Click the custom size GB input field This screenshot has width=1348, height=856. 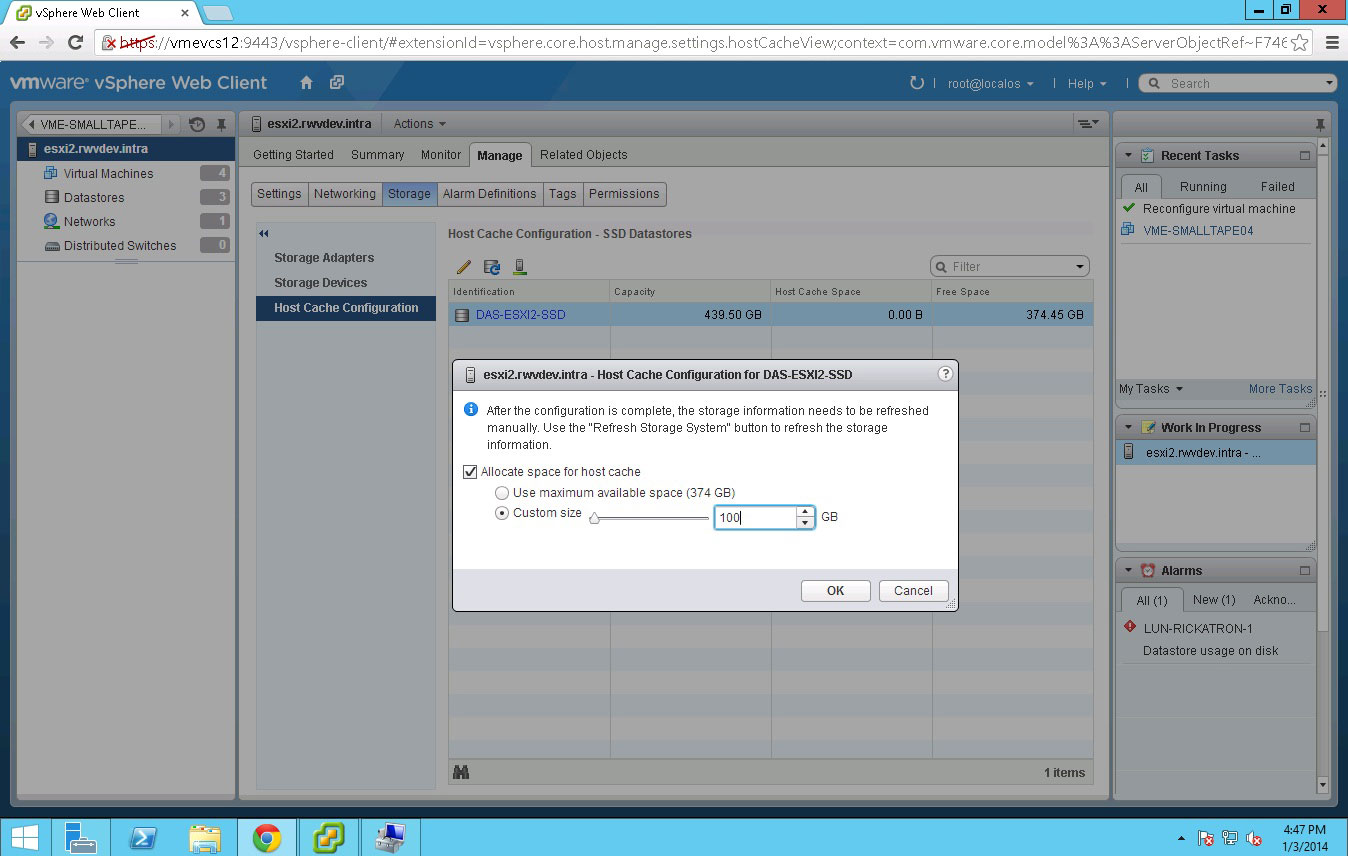[755, 518]
